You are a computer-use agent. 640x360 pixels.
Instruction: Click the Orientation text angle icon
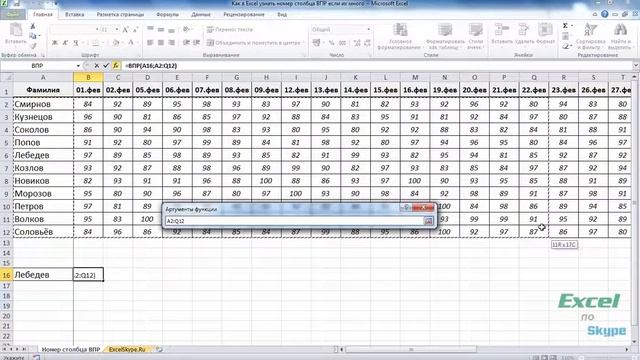tap(187, 29)
